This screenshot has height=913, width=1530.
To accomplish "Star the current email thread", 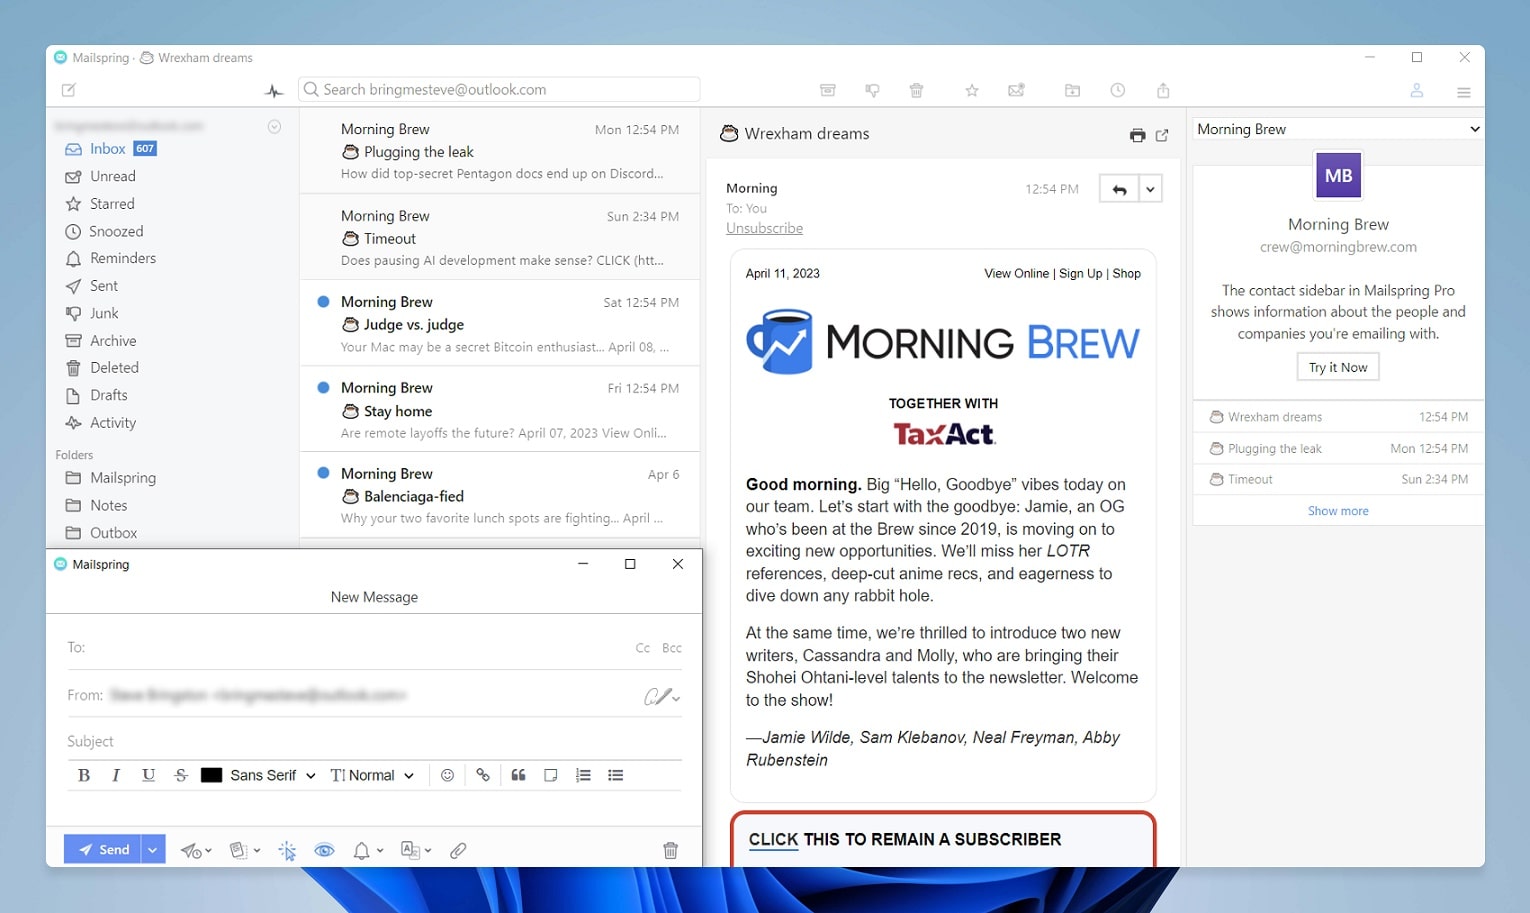I will 971,90.
